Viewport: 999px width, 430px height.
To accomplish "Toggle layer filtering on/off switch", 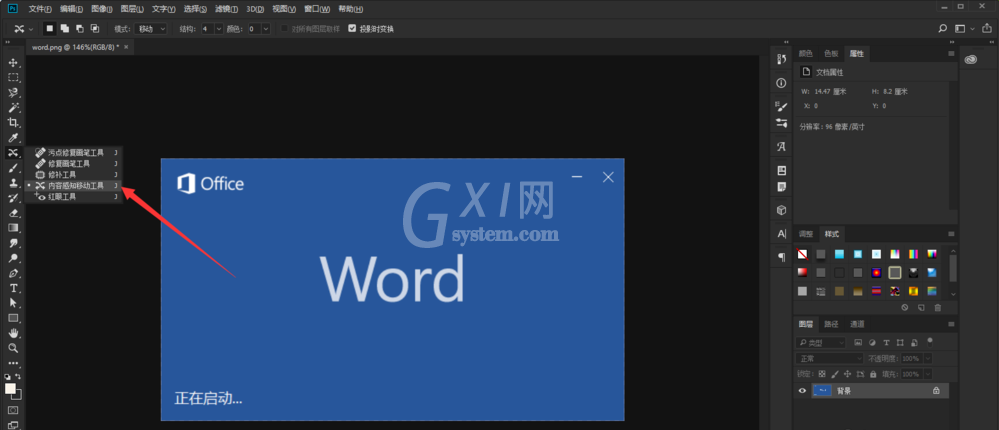I will click(x=930, y=341).
